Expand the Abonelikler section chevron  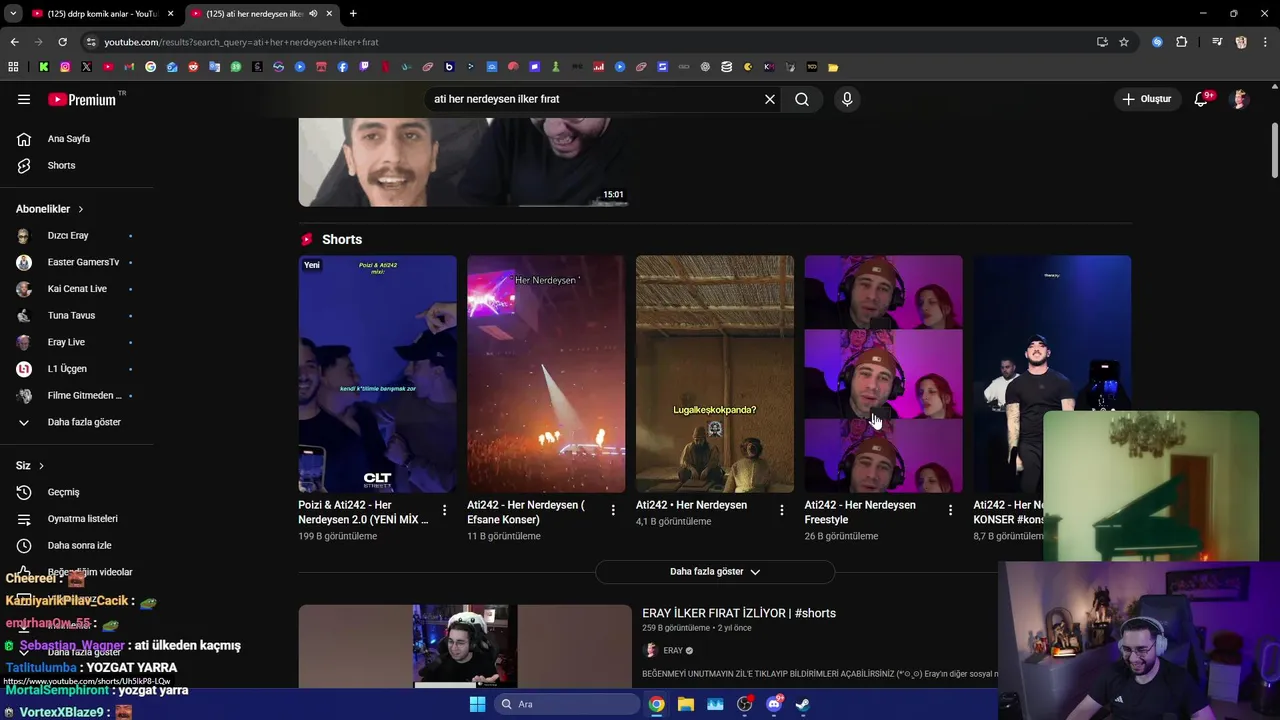click(x=80, y=209)
